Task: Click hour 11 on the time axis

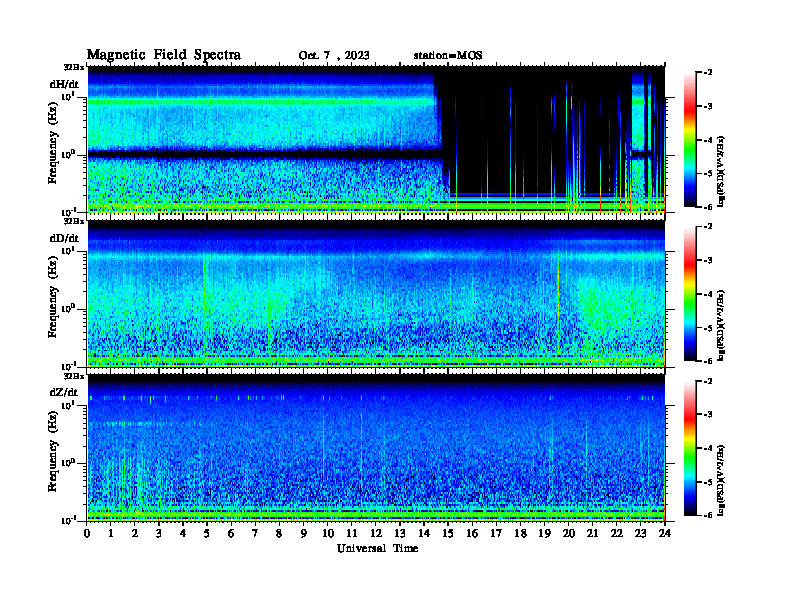Action: (x=352, y=533)
